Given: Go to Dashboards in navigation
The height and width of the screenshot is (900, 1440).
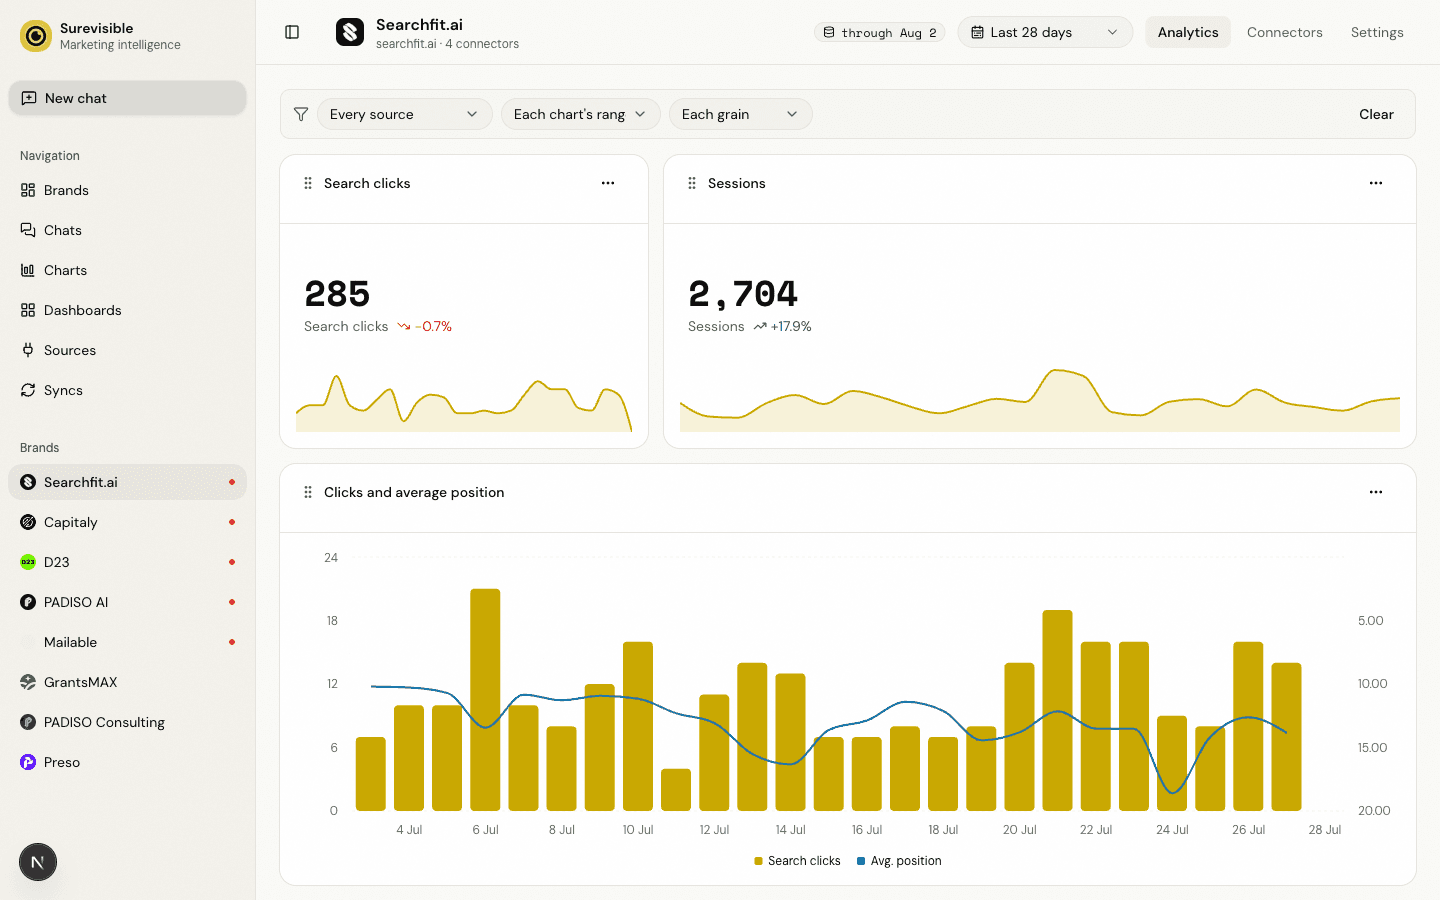Looking at the screenshot, I should 127,310.
